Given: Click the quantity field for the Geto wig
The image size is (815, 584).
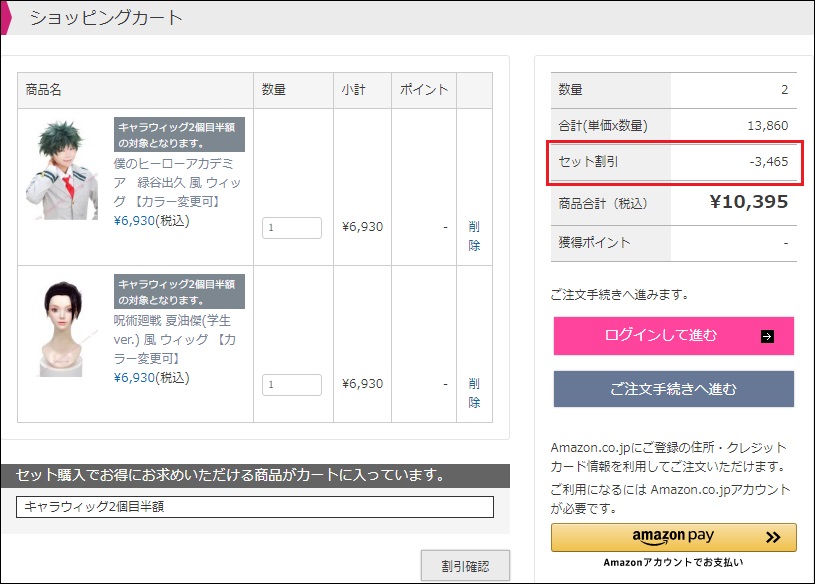Looking at the screenshot, I should tap(291, 384).
